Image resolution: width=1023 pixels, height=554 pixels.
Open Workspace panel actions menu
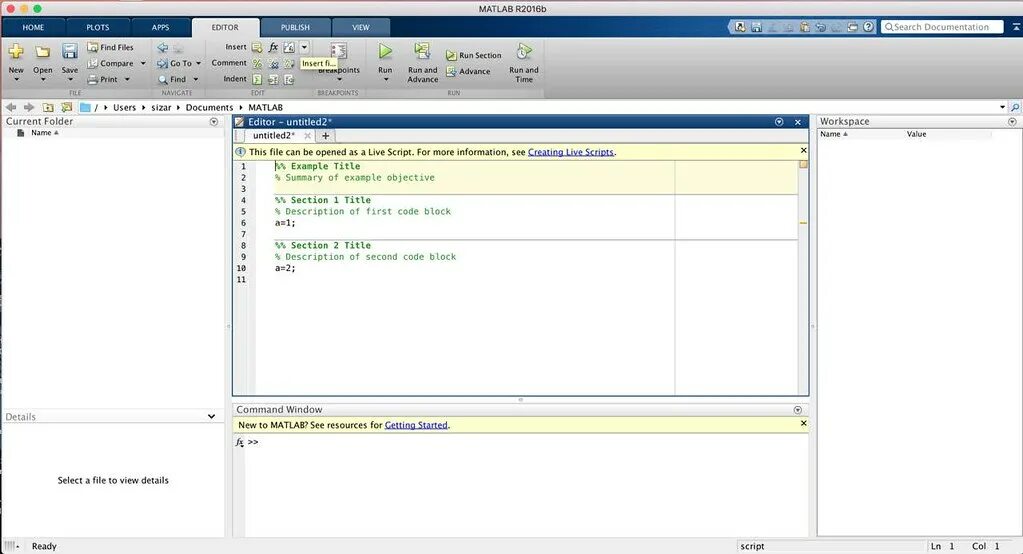[x=1012, y=121]
